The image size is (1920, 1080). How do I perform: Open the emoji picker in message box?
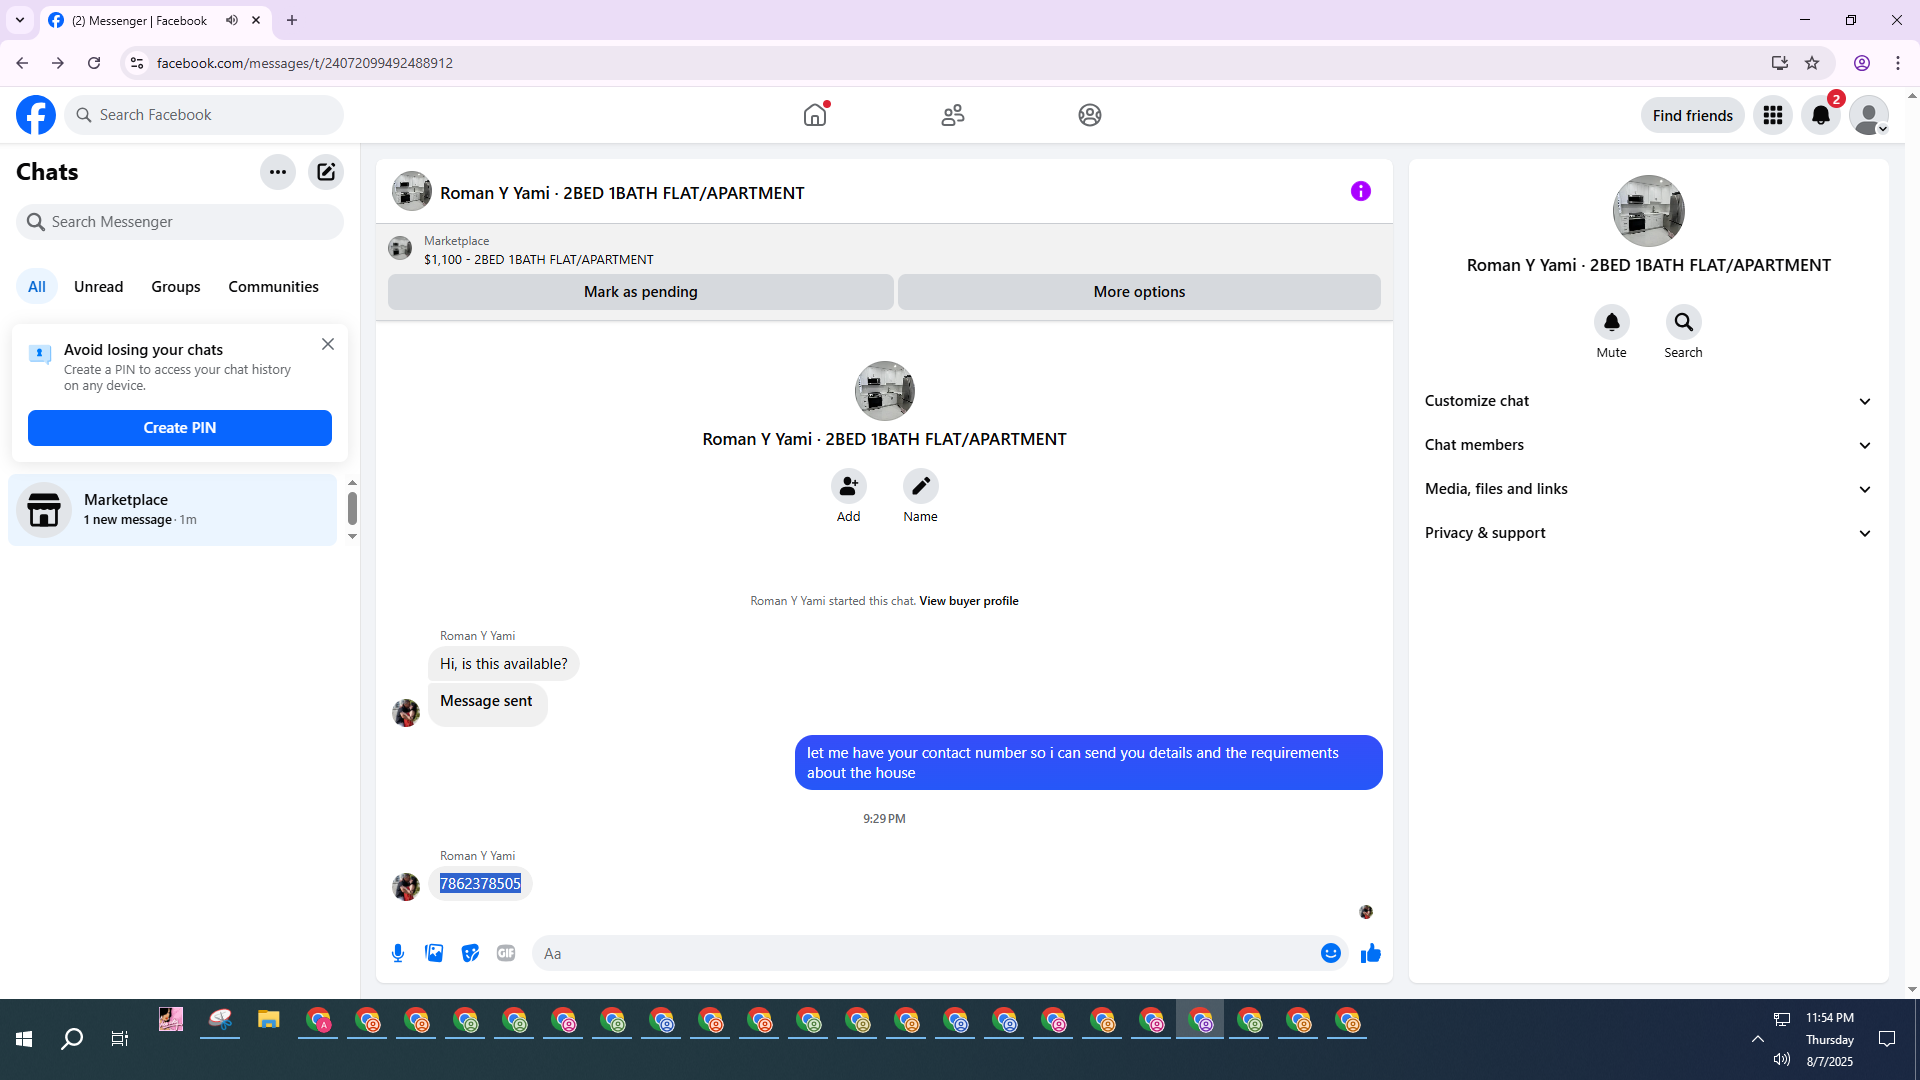tap(1330, 953)
